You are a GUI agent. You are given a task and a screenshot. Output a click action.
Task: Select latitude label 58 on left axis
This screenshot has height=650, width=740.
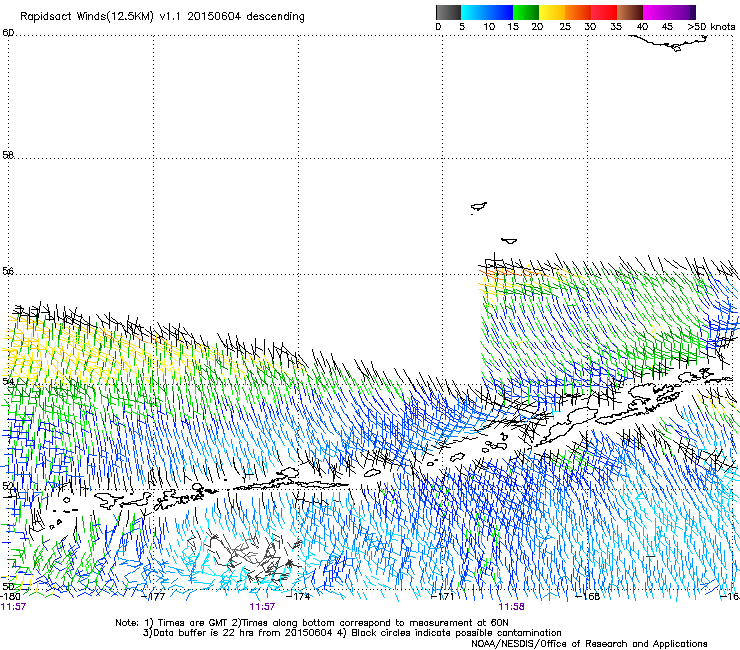coord(8,154)
